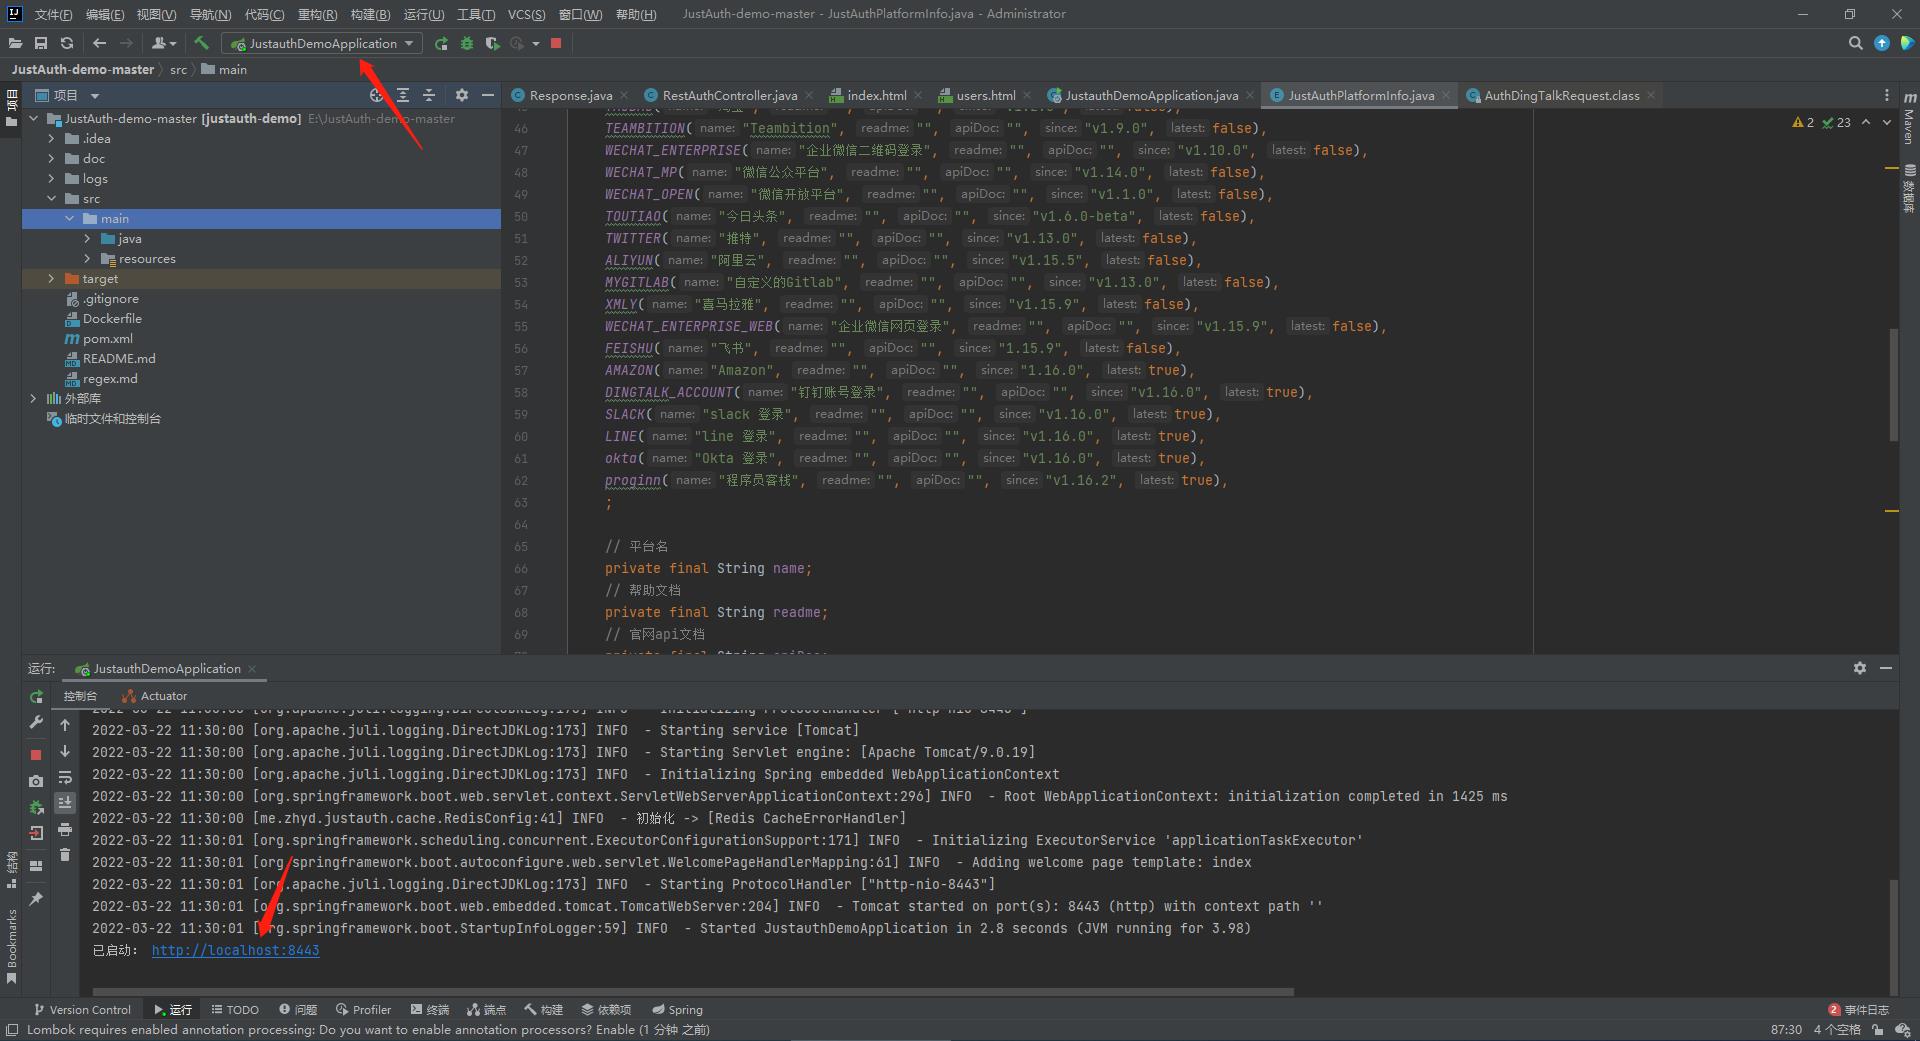The image size is (1920, 1041).
Task: Click the locate file crosshair icon
Action: (376, 95)
